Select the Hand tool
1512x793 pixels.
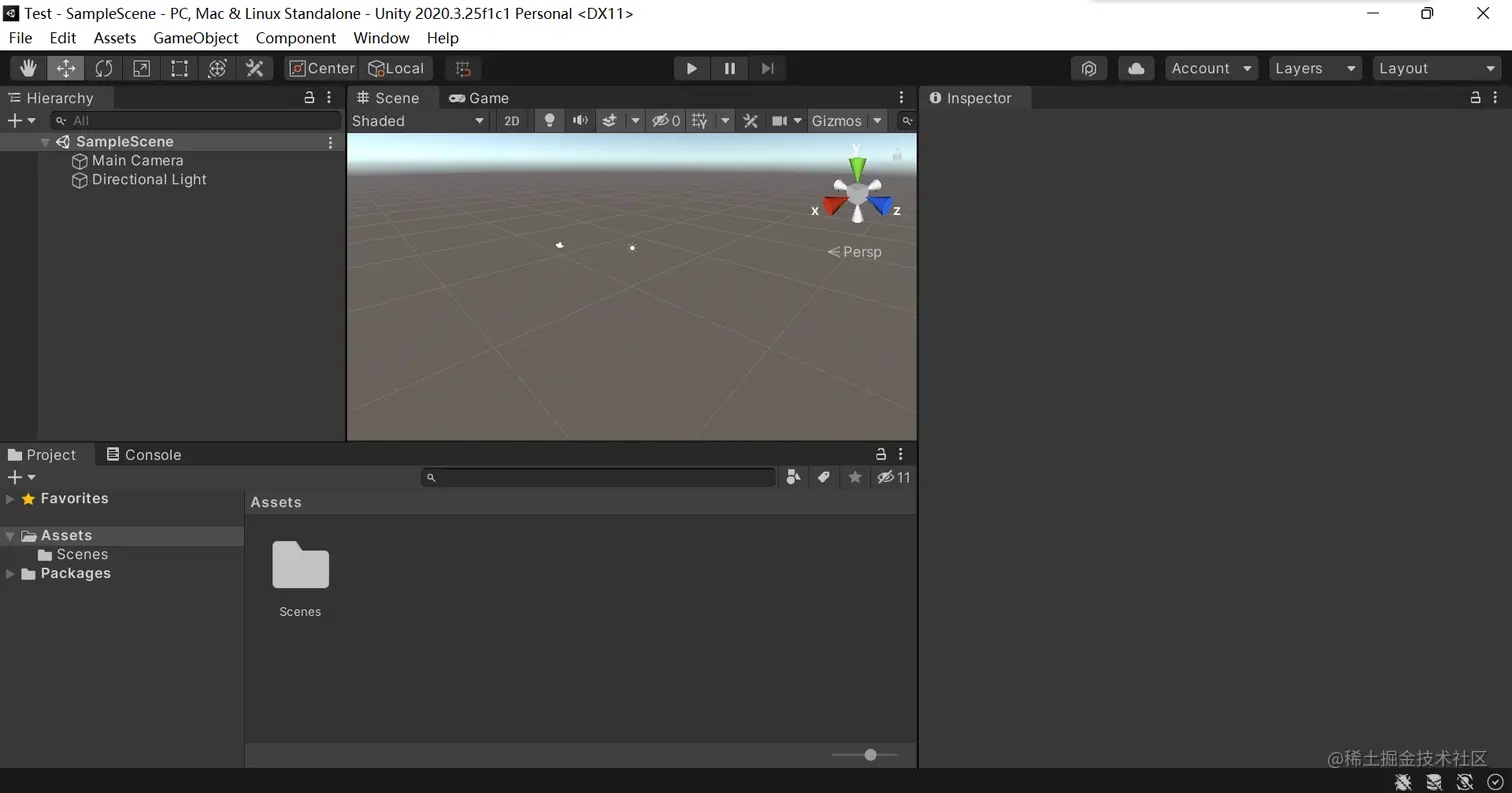point(28,68)
